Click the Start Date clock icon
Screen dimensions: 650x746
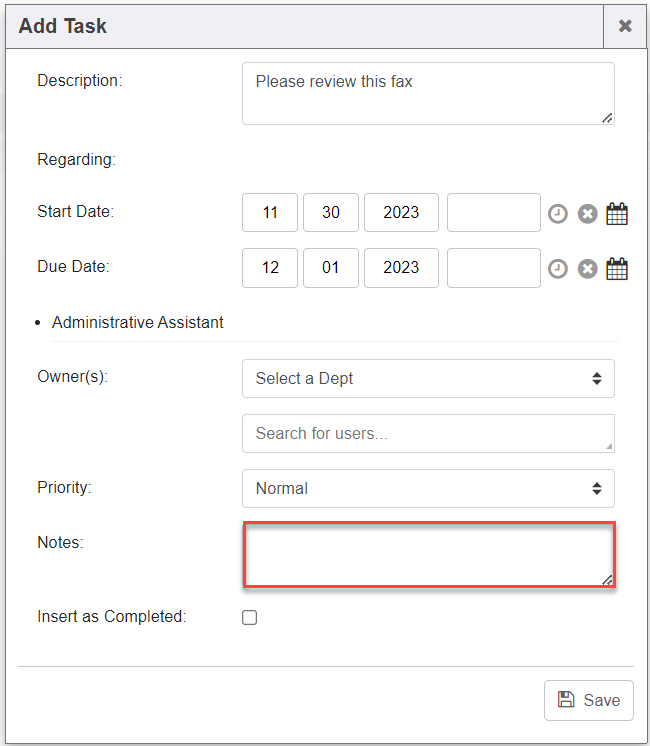558,213
